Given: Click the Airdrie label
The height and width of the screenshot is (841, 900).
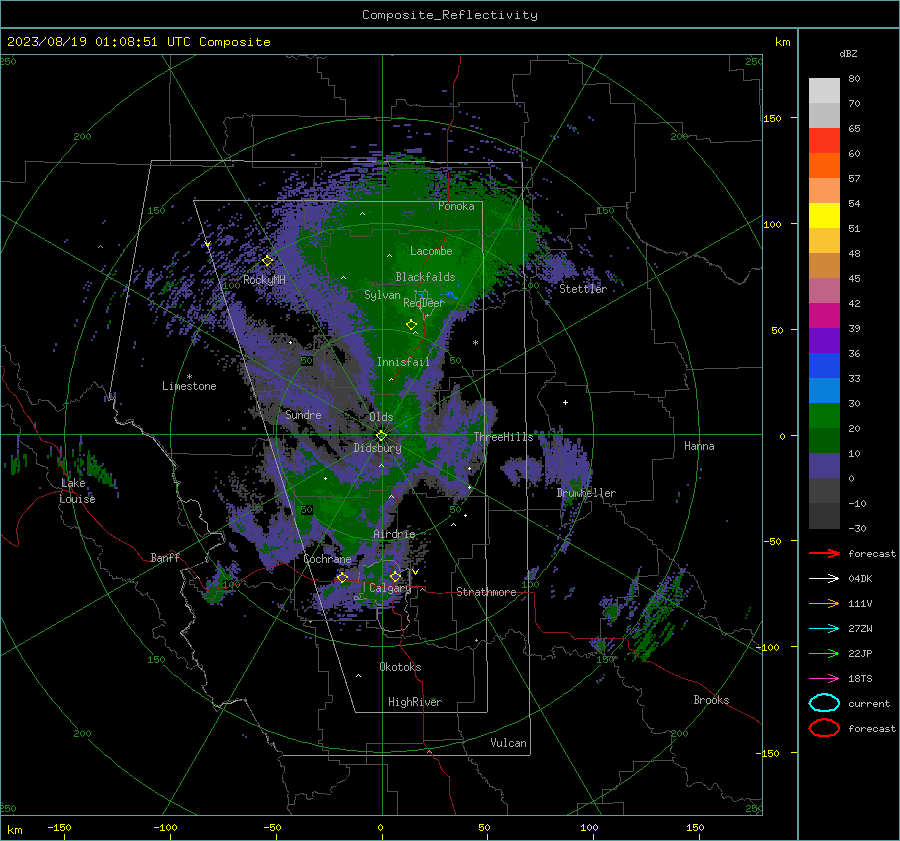Looking at the screenshot, I should (x=394, y=534).
